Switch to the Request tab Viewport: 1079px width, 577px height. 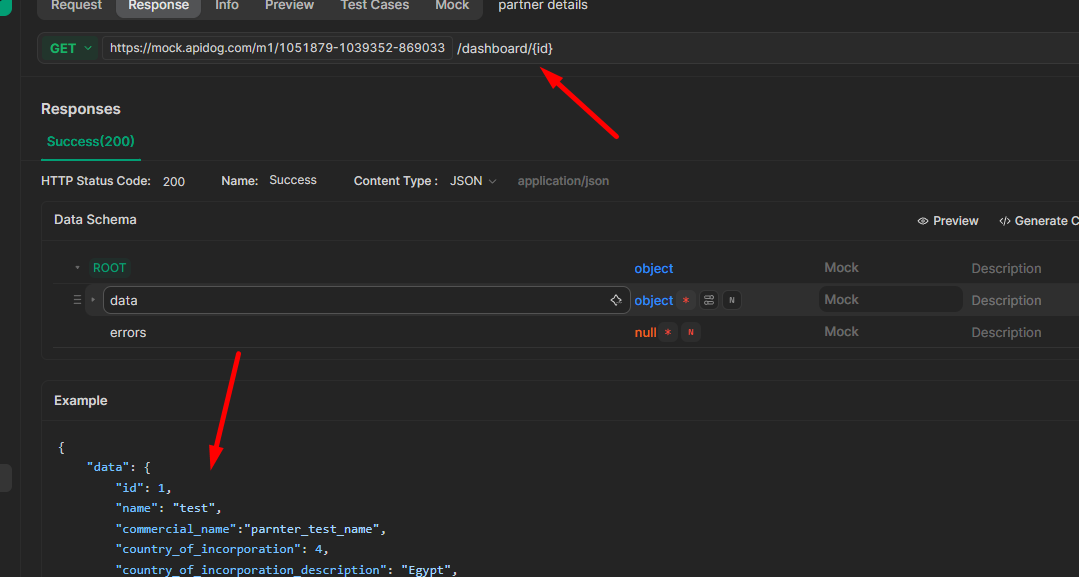pyautogui.click(x=76, y=6)
